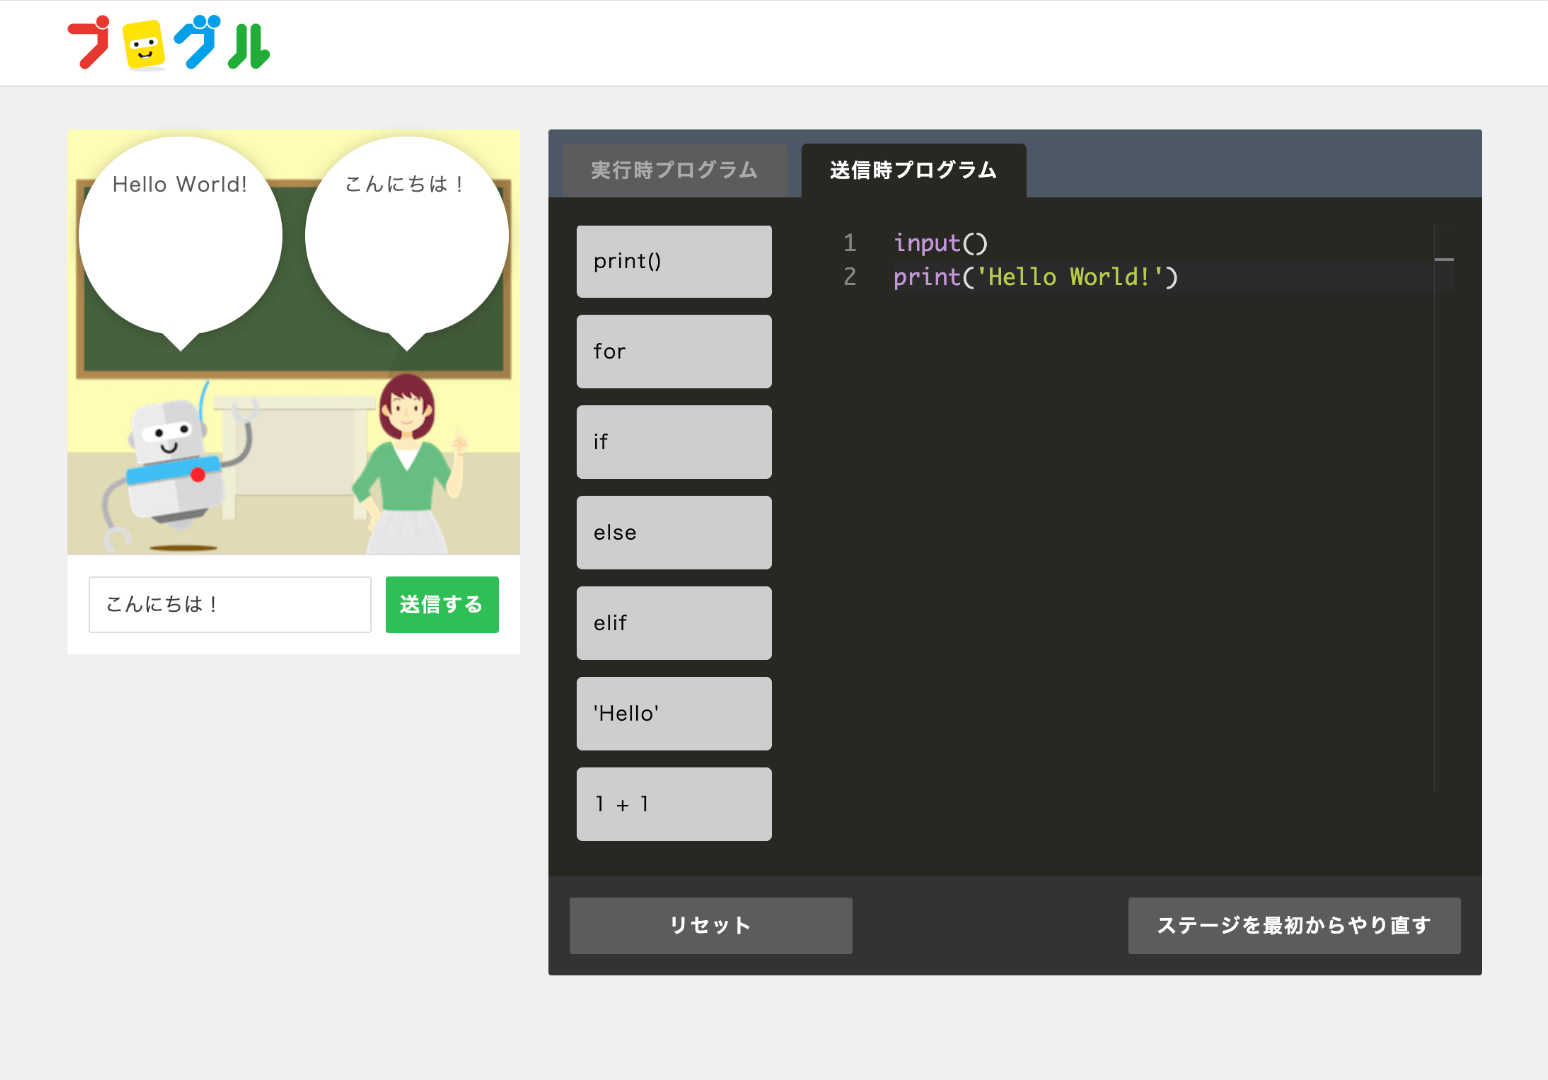The image size is (1548, 1080).
Task: Select the 送信時プログラム tab
Action: (x=914, y=170)
